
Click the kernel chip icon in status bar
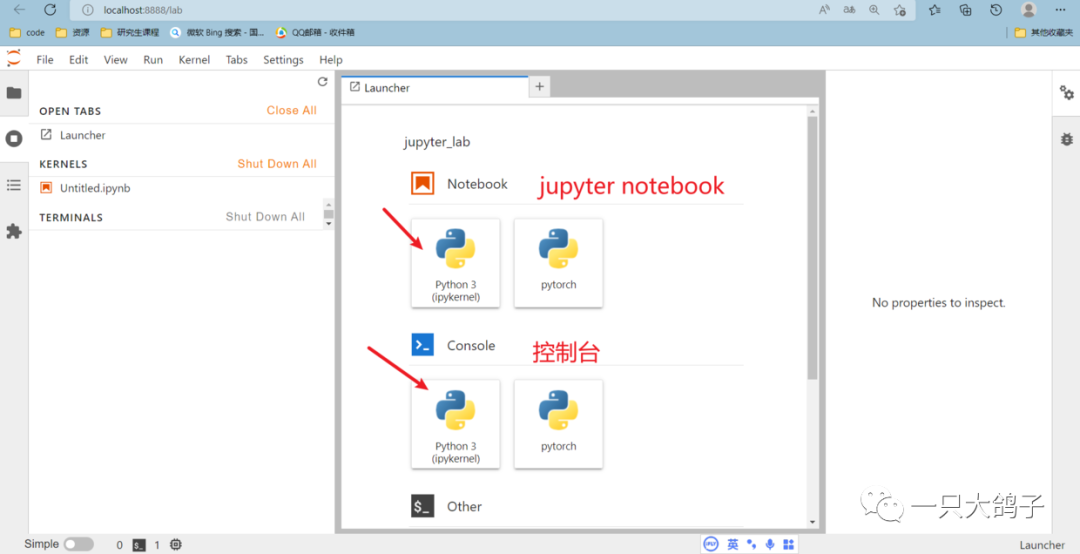click(x=176, y=544)
